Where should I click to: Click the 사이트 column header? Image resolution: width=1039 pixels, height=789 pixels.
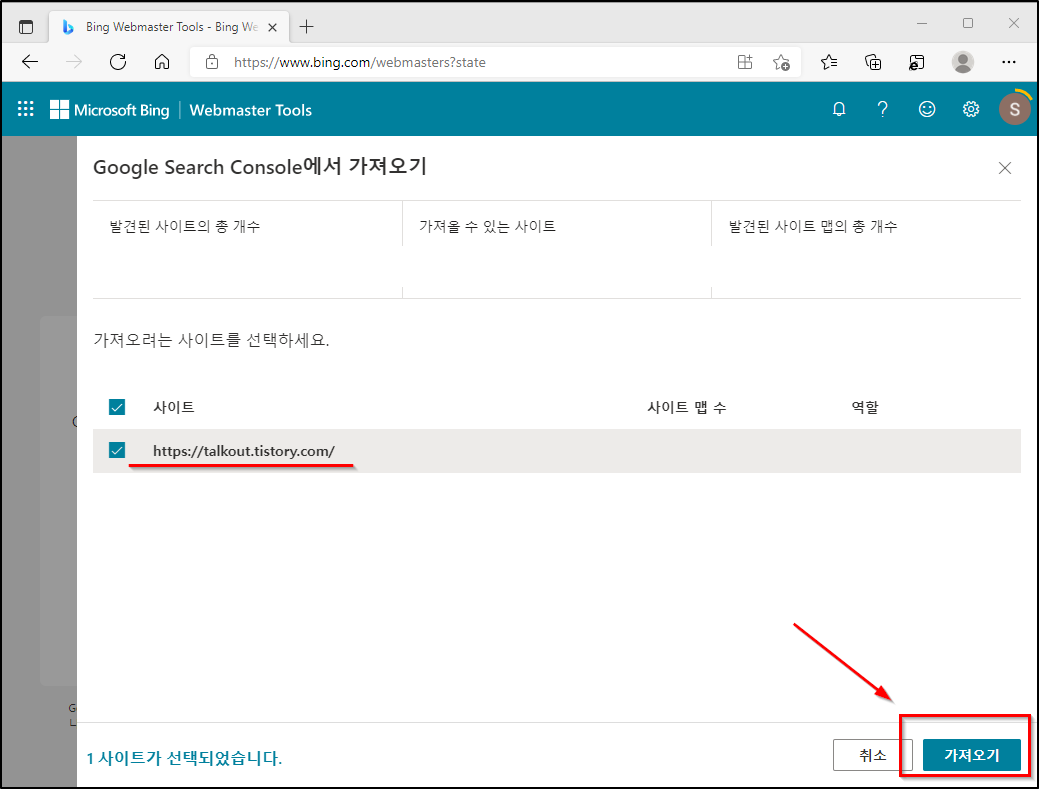[x=174, y=407]
